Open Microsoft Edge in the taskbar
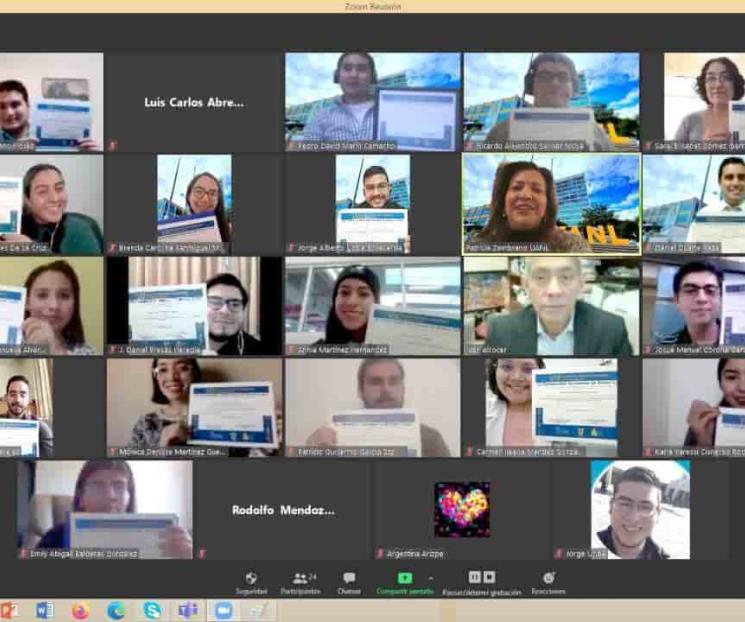 116,610
